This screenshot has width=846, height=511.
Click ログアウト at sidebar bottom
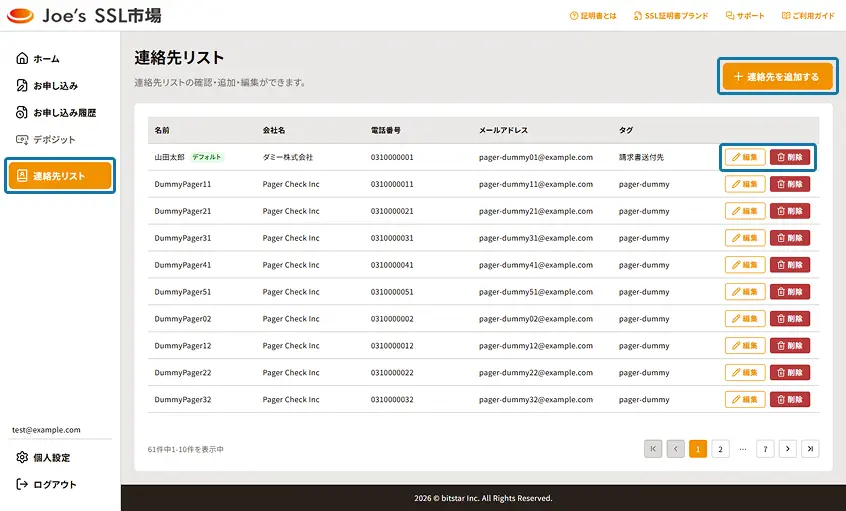(x=46, y=484)
